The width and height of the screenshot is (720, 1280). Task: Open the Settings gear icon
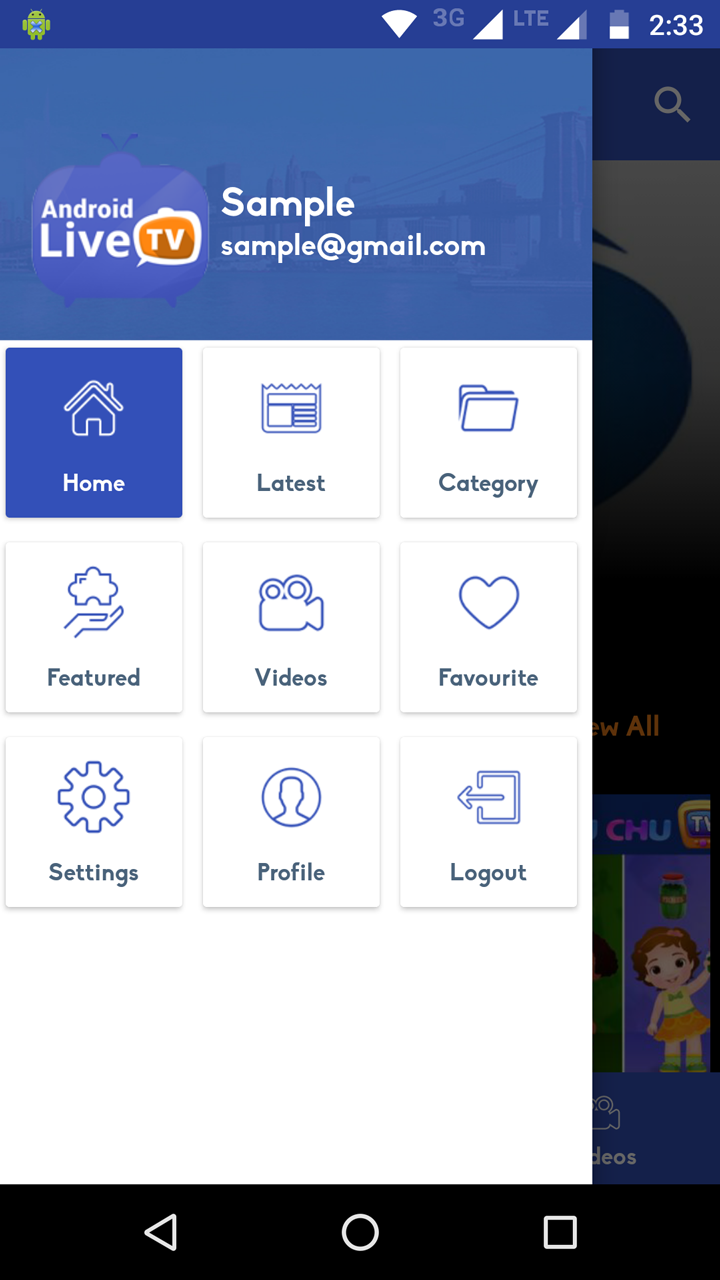tap(94, 797)
